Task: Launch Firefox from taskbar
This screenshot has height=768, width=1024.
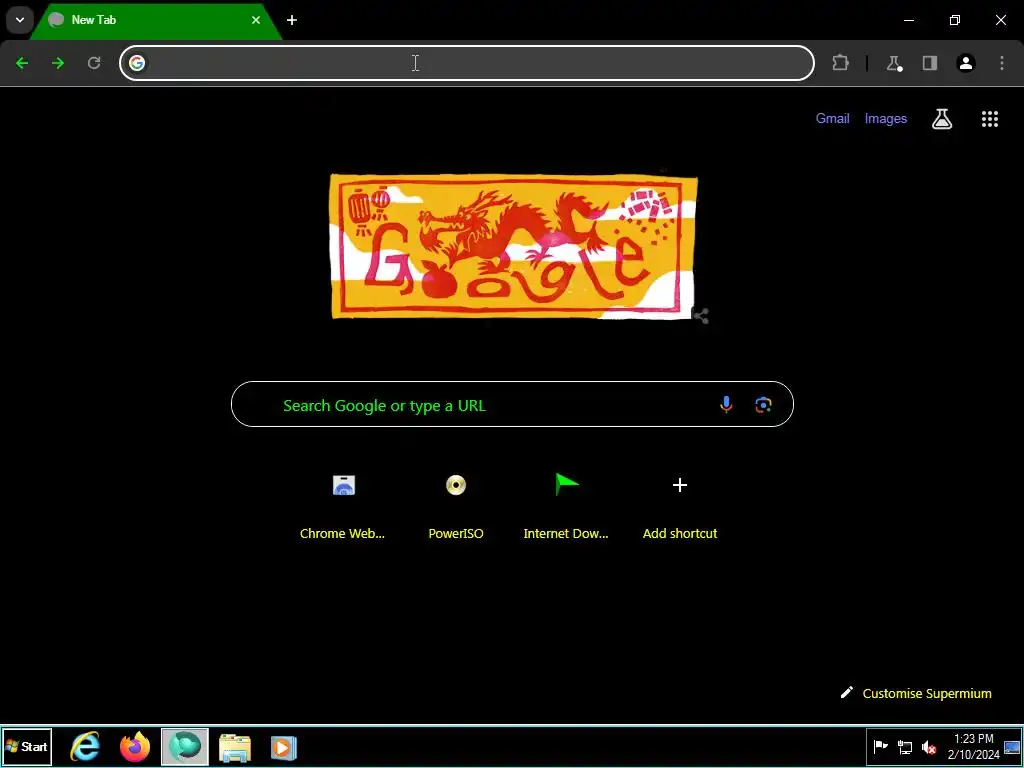Action: (135, 747)
